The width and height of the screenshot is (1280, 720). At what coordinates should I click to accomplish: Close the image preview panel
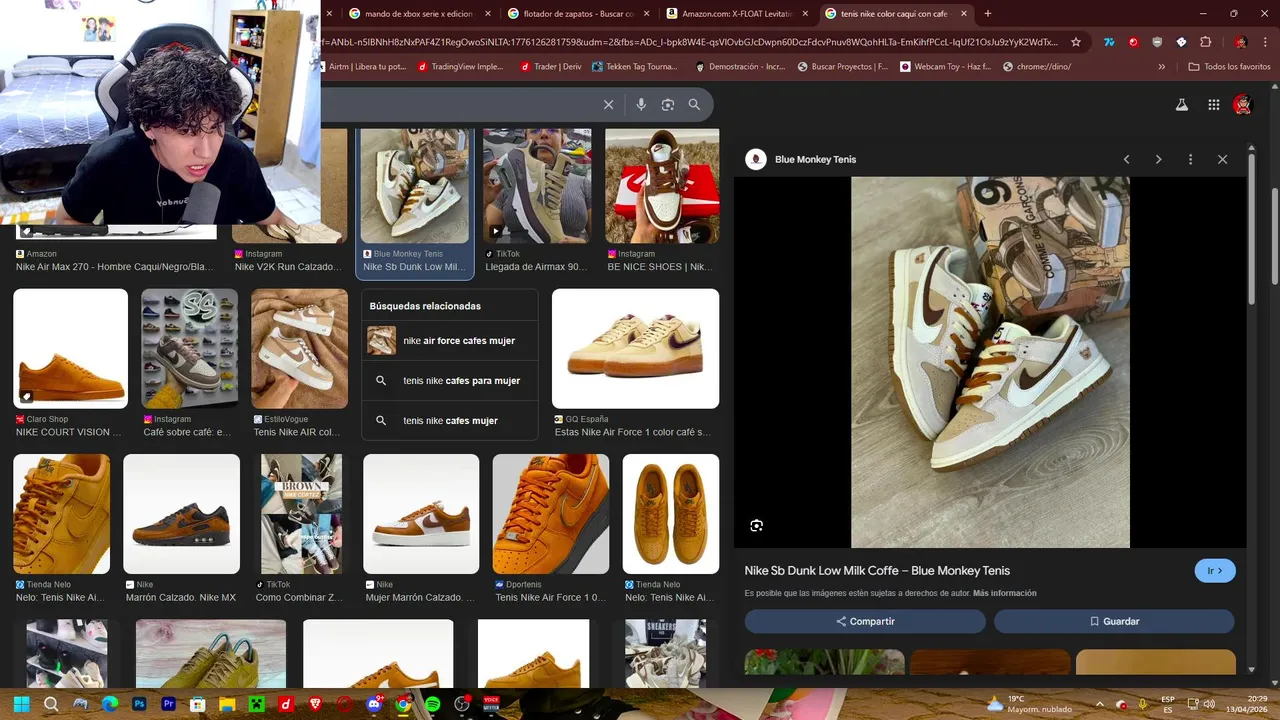(x=1222, y=159)
